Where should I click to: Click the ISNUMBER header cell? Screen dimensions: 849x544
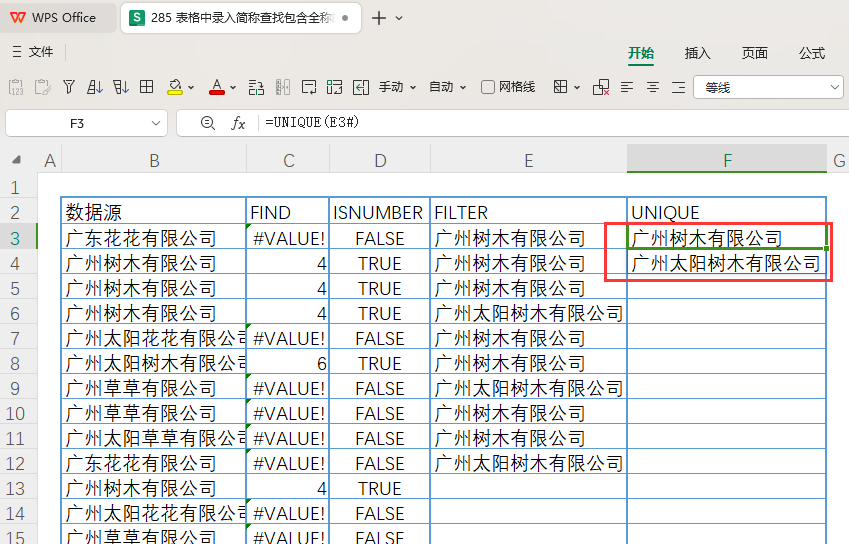point(380,212)
